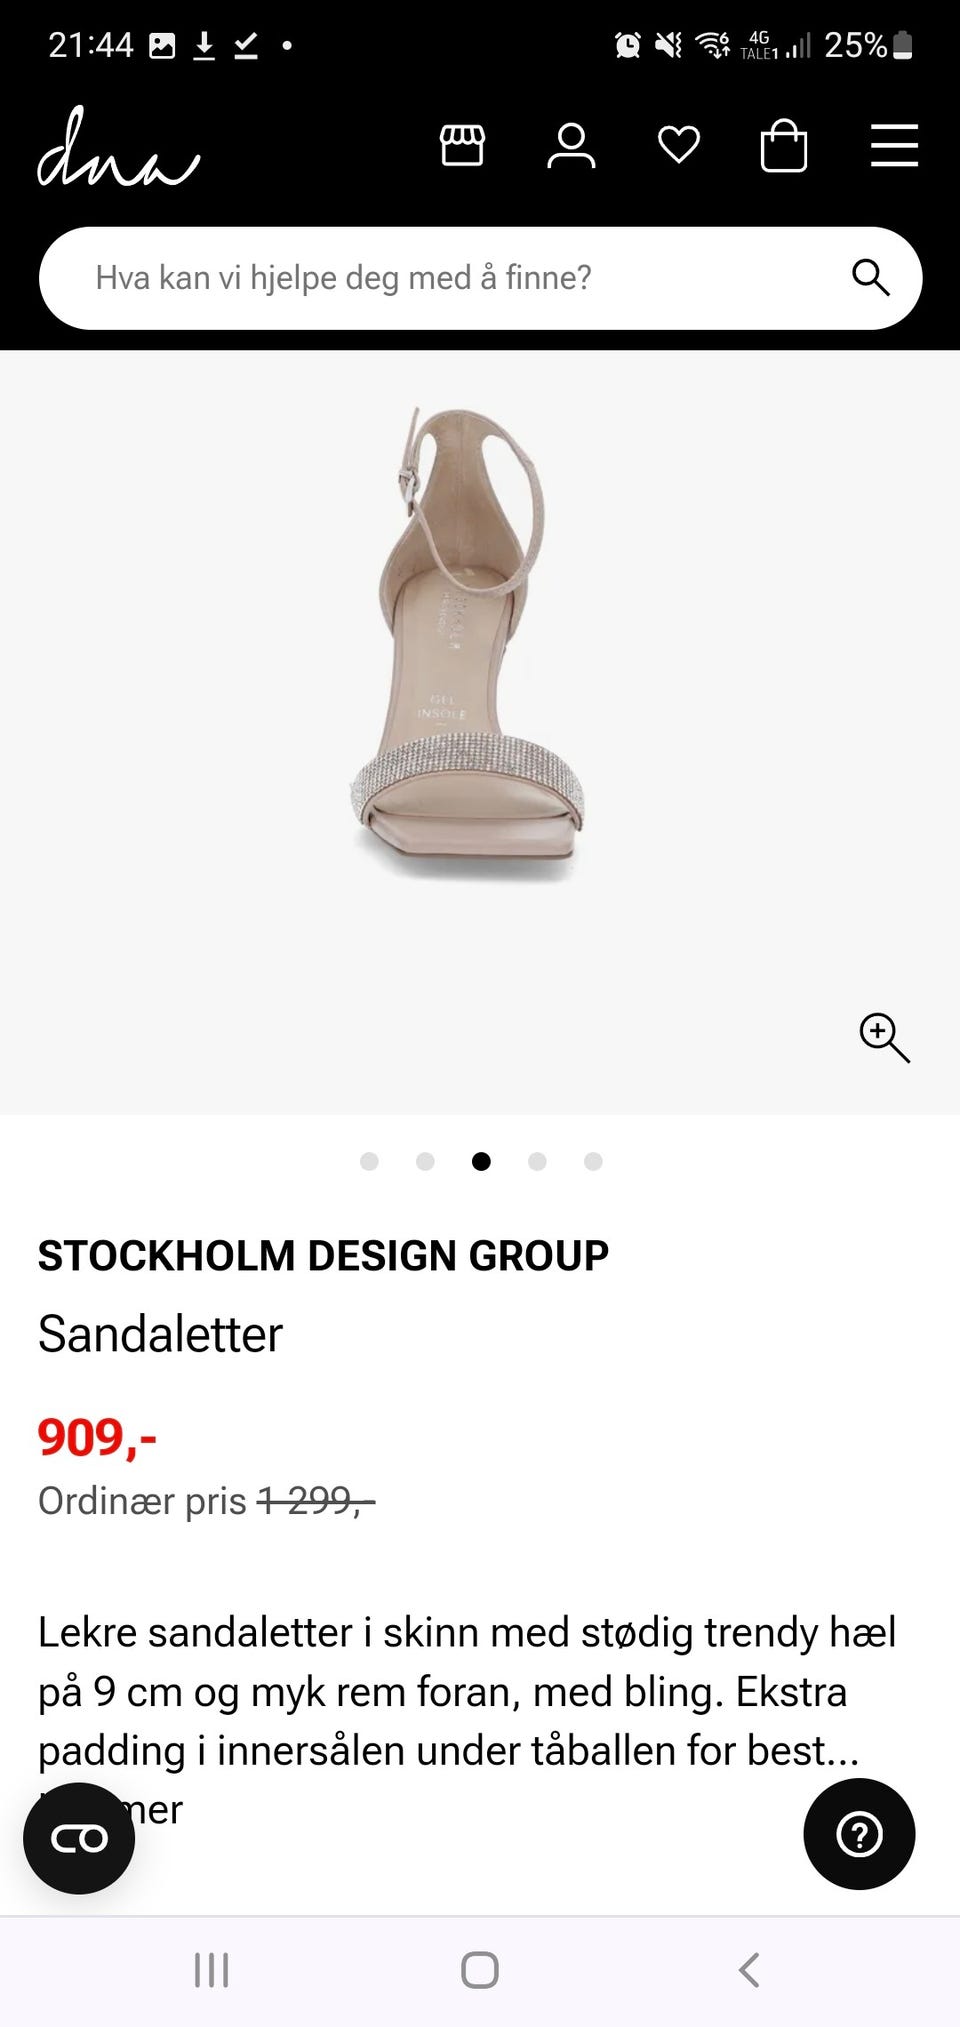Select the fifth image carousel dot
This screenshot has width=960, height=2027.
pyautogui.click(x=593, y=1161)
